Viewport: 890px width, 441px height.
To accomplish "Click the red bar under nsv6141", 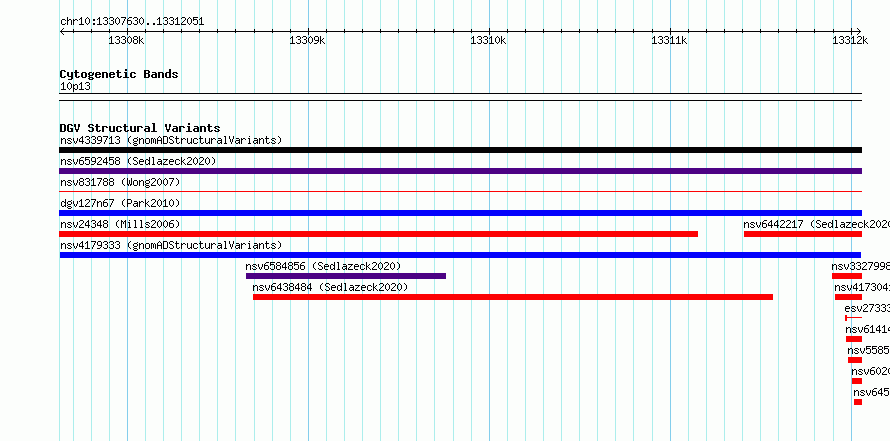I will coord(854,339).
